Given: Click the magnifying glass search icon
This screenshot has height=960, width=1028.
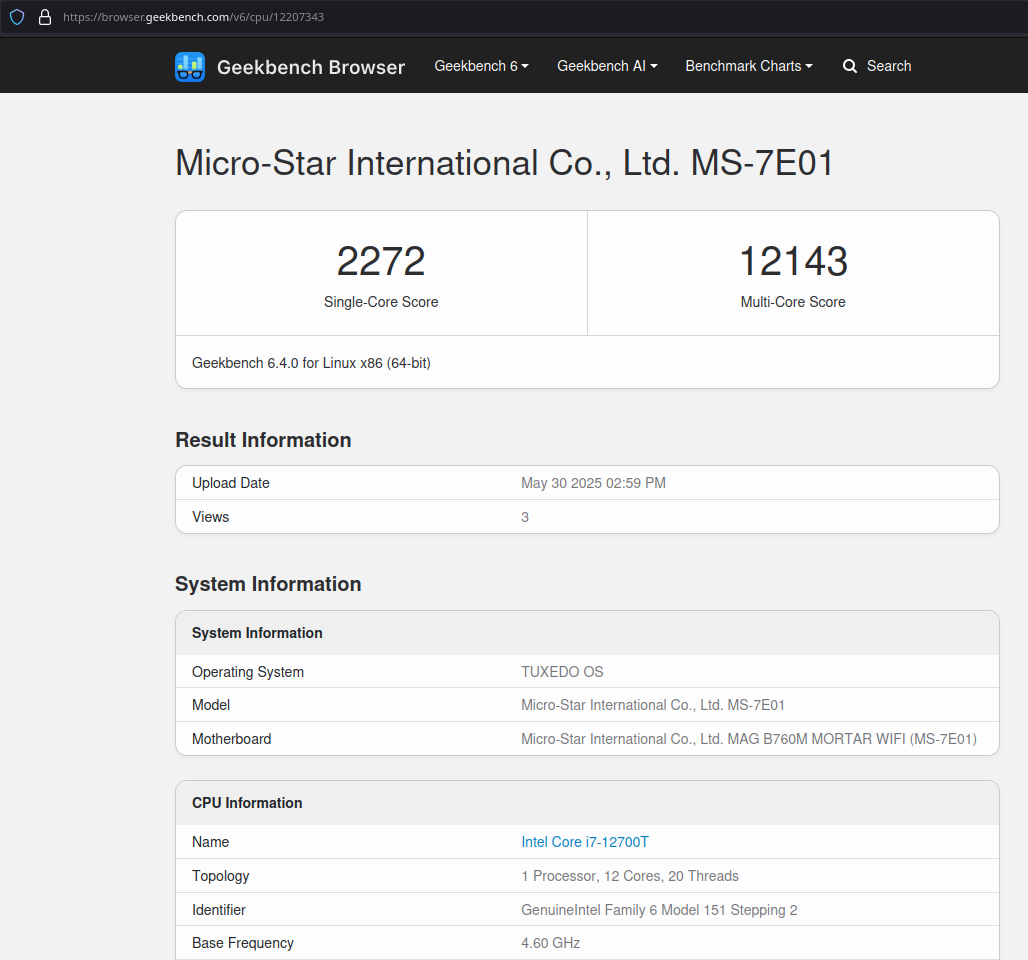Looking at the screenshot, I should click(x=850, y=66).
